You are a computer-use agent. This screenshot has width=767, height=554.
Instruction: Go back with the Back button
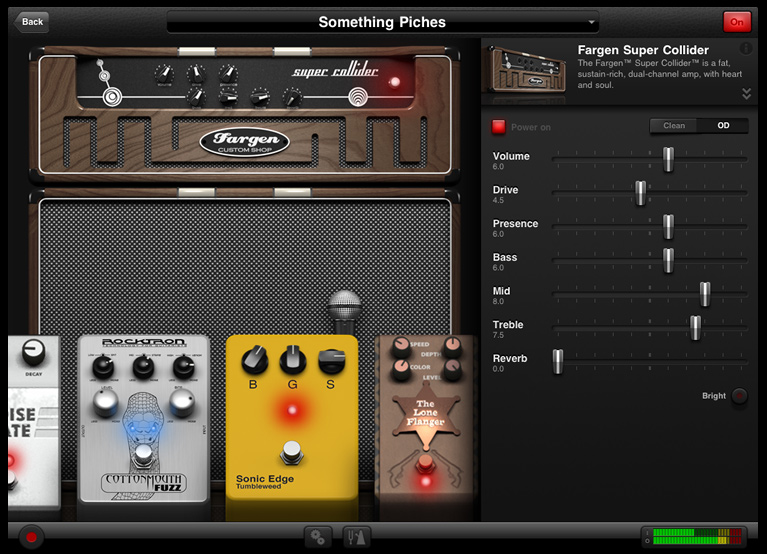pyautogui.click(x=32, y=22)
